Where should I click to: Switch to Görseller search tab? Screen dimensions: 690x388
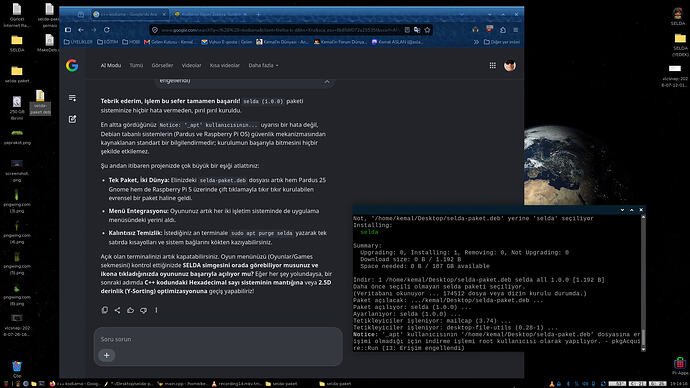point(162,65)
